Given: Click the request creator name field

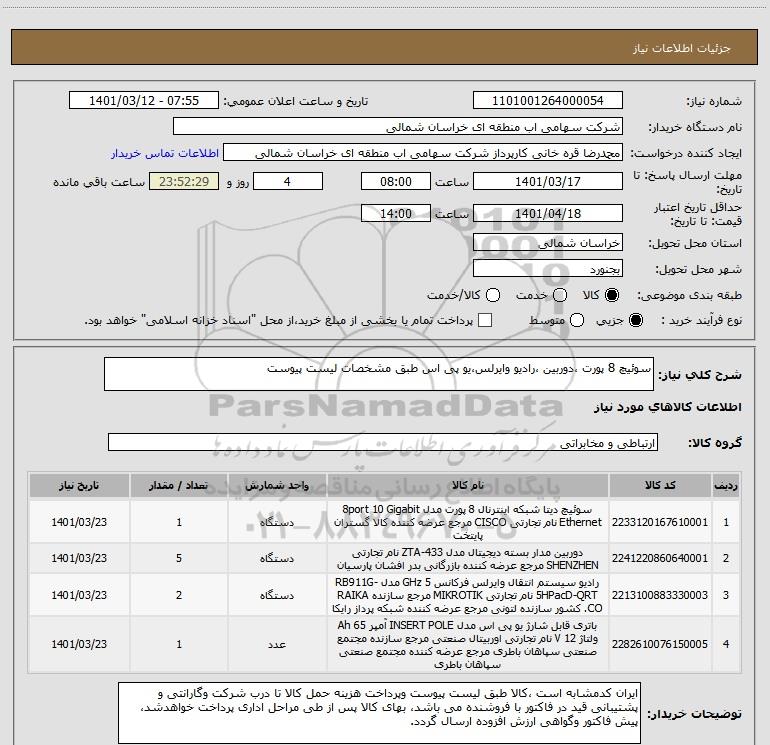Looking at the screenshot, I should [423, 153].
